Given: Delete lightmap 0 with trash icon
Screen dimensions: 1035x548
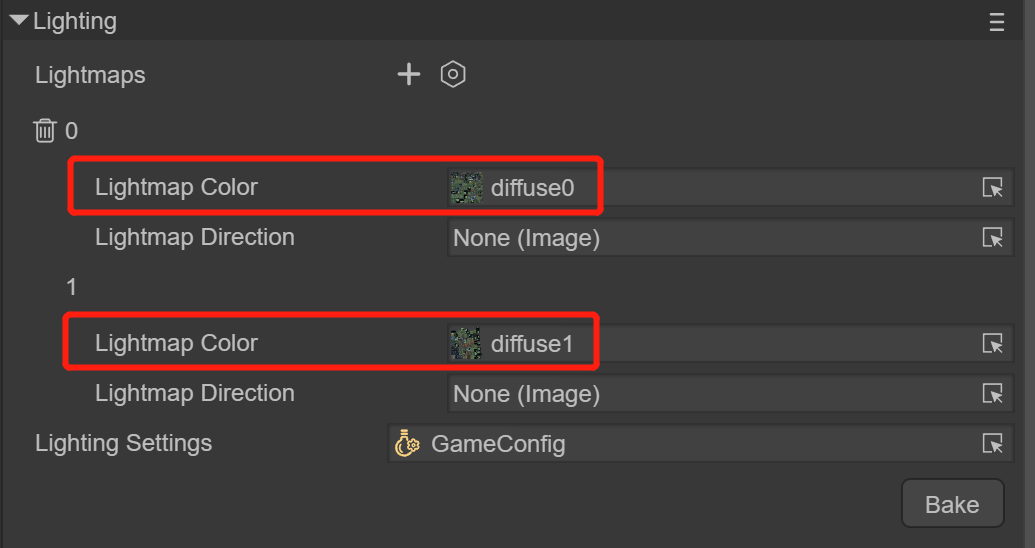Looking at the screenshot, I should 45,131.
